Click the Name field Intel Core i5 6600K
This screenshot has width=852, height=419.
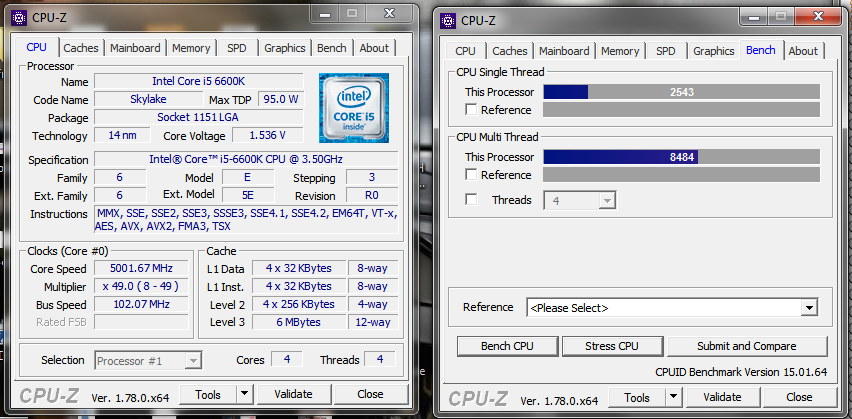pos(199,81)
